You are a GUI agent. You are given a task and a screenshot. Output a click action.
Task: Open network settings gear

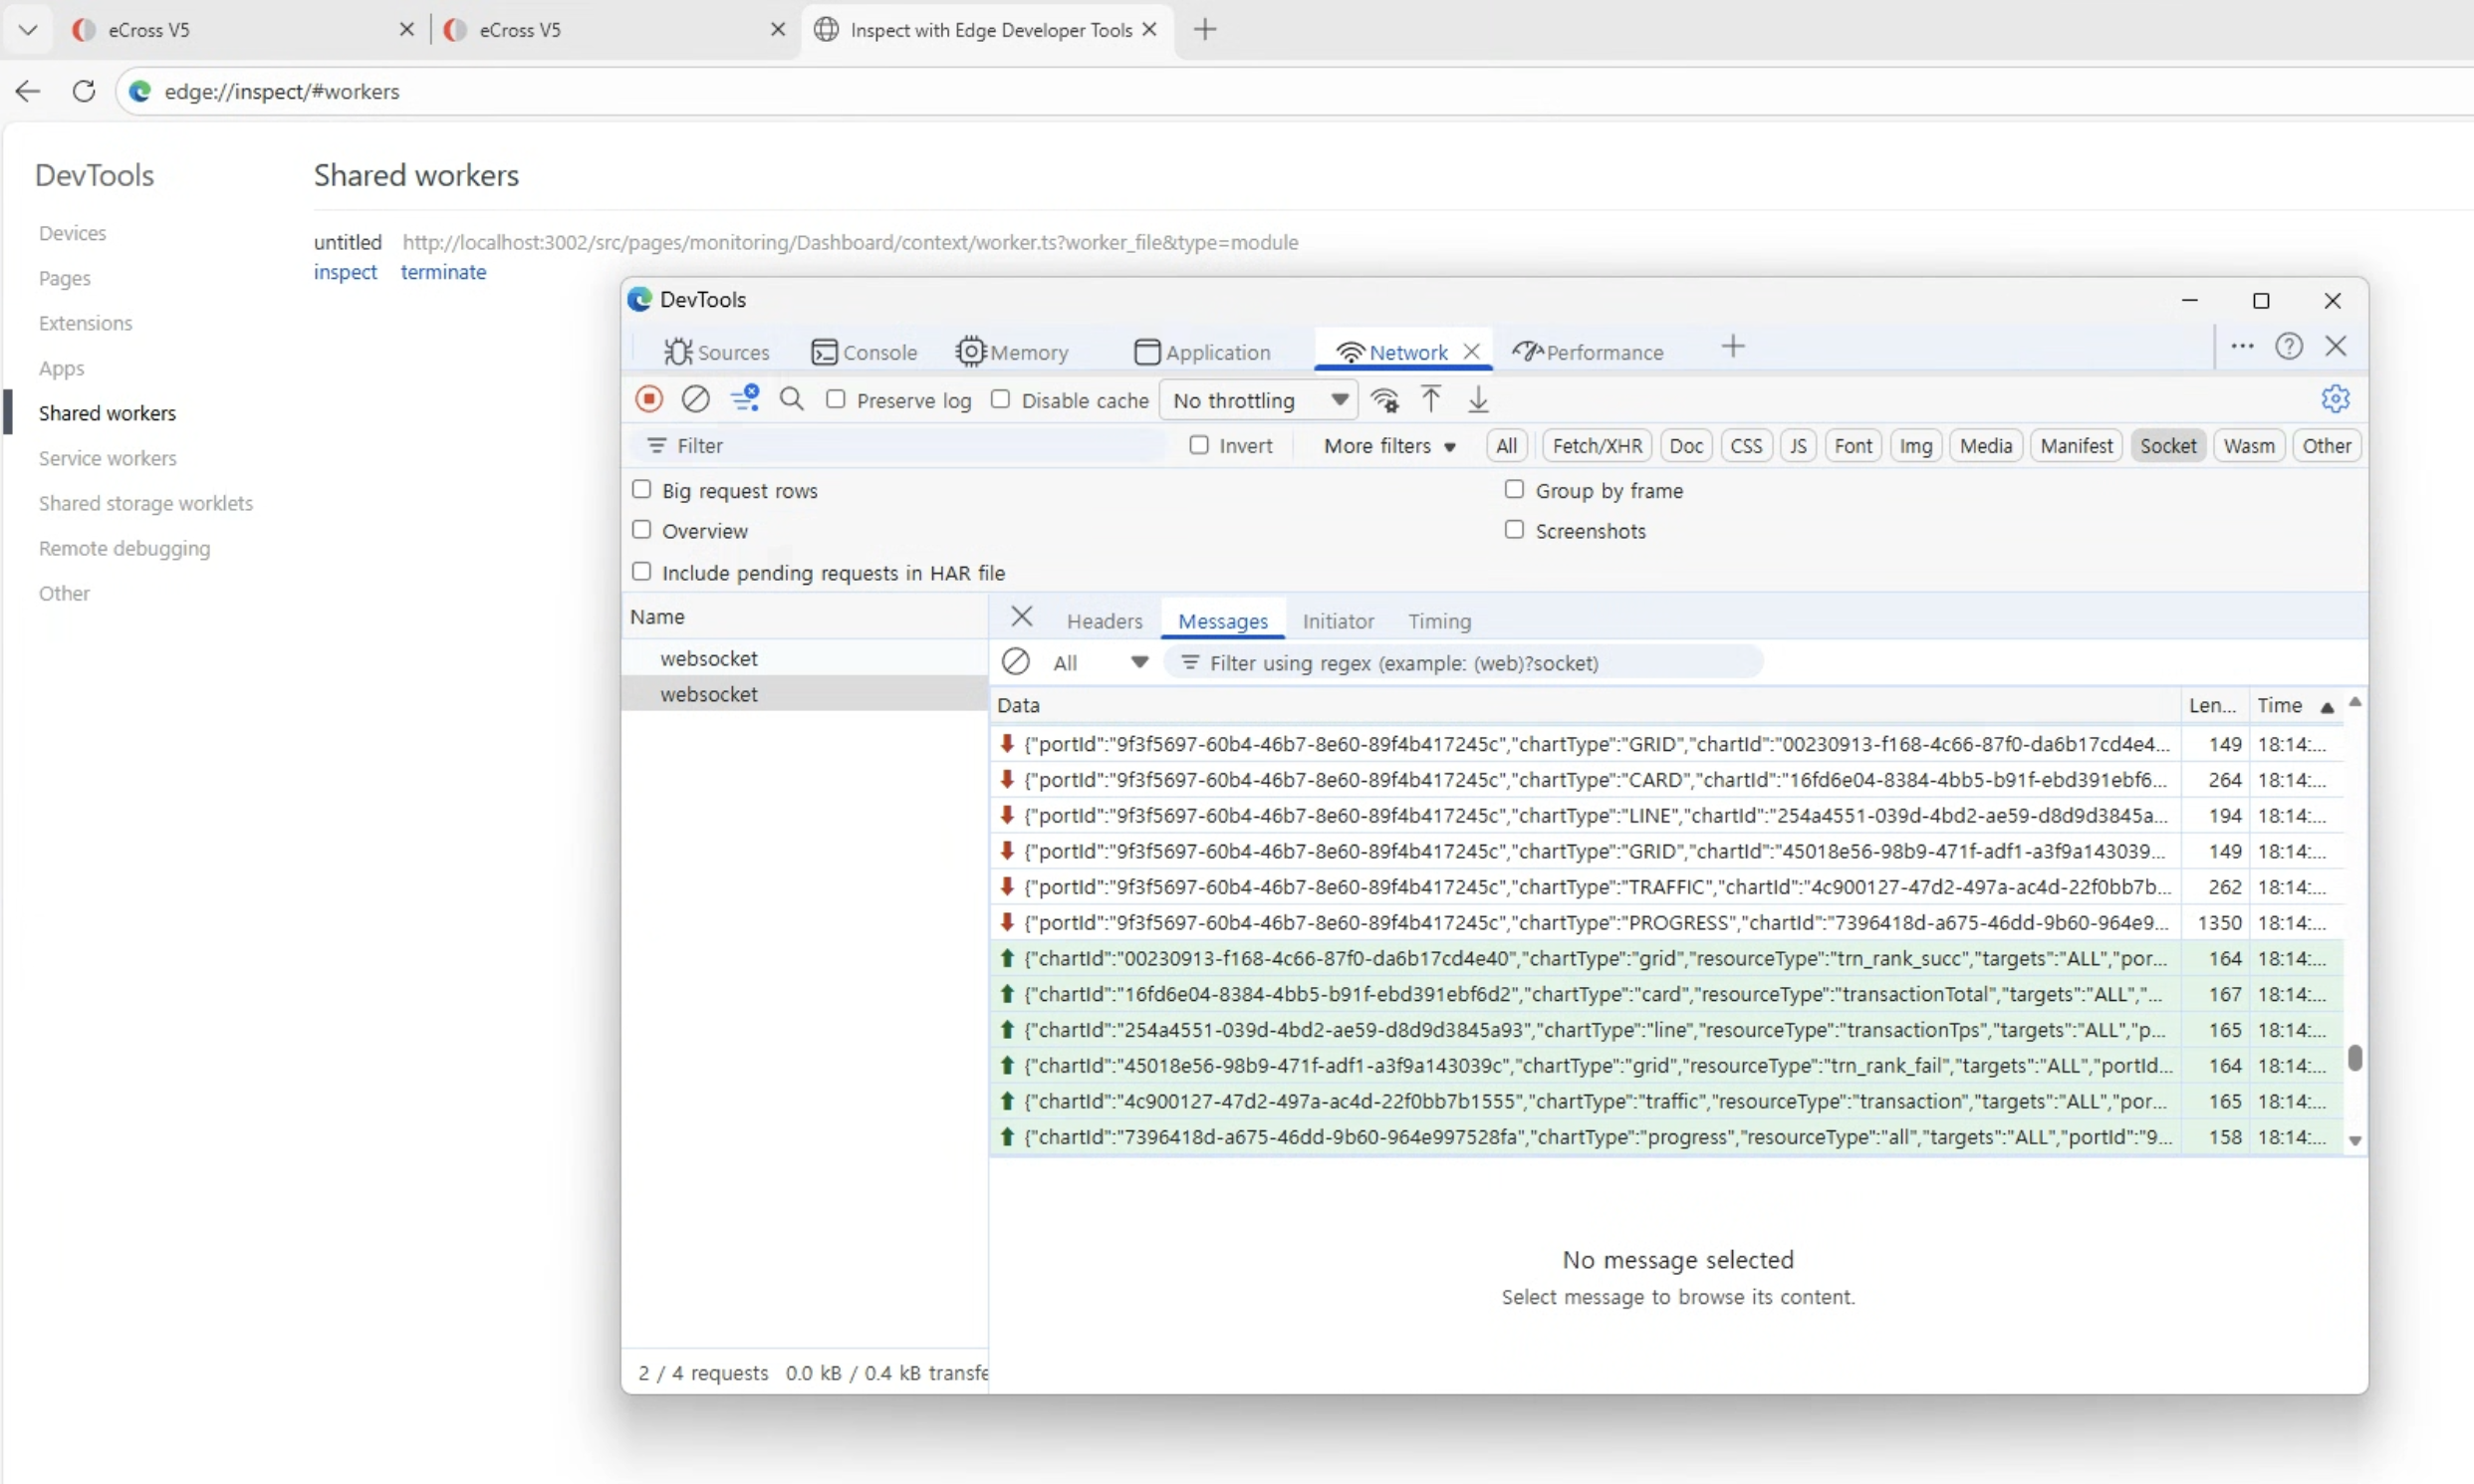(x=2335, y=398)
